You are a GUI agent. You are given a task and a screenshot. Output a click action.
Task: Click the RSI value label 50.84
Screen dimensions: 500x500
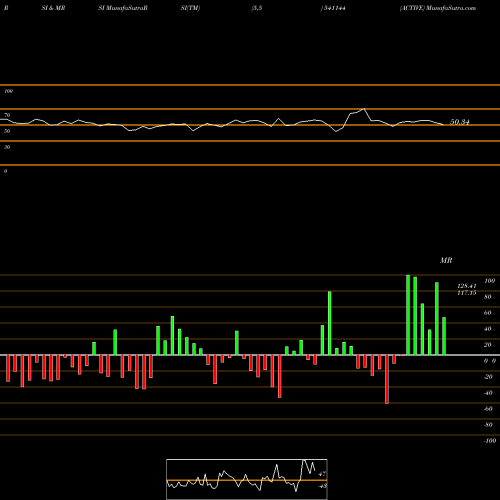coord(460,122)
